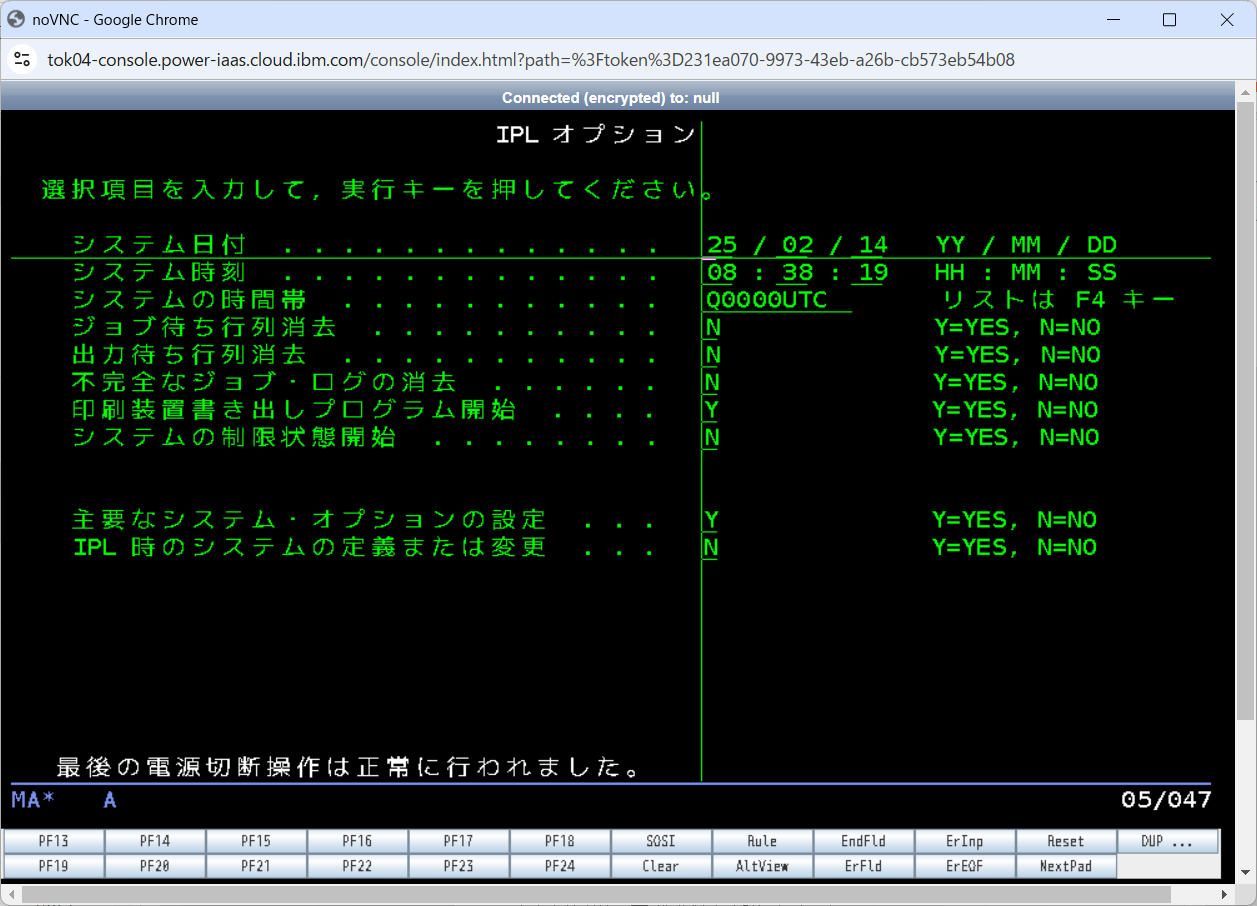Click the DUP ... keypad button
Screen dimensions: 1257x906
(1167, 841)
